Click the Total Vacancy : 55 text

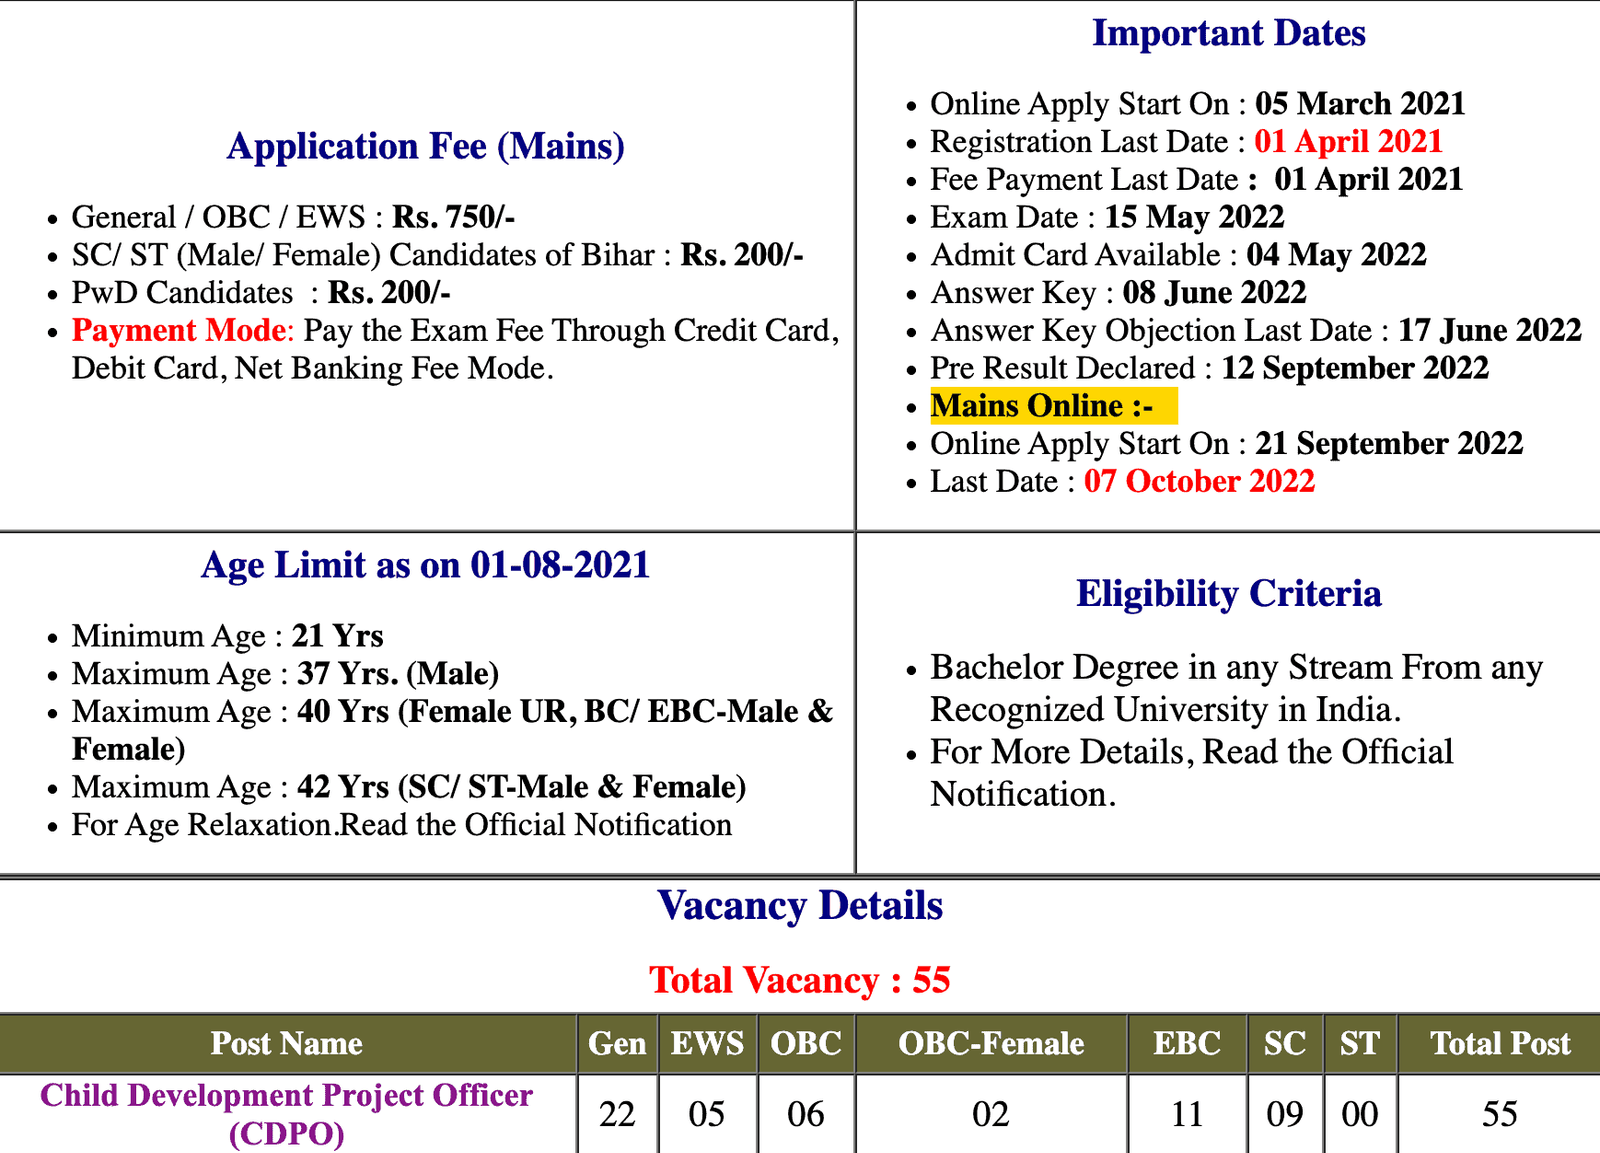799,980
